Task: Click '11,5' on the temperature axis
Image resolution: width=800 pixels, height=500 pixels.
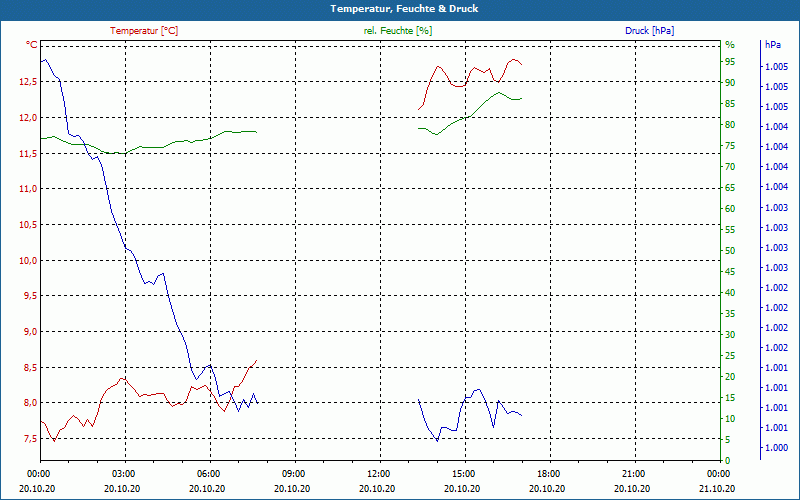Action: pyautogui.click(x=28, y=153)
